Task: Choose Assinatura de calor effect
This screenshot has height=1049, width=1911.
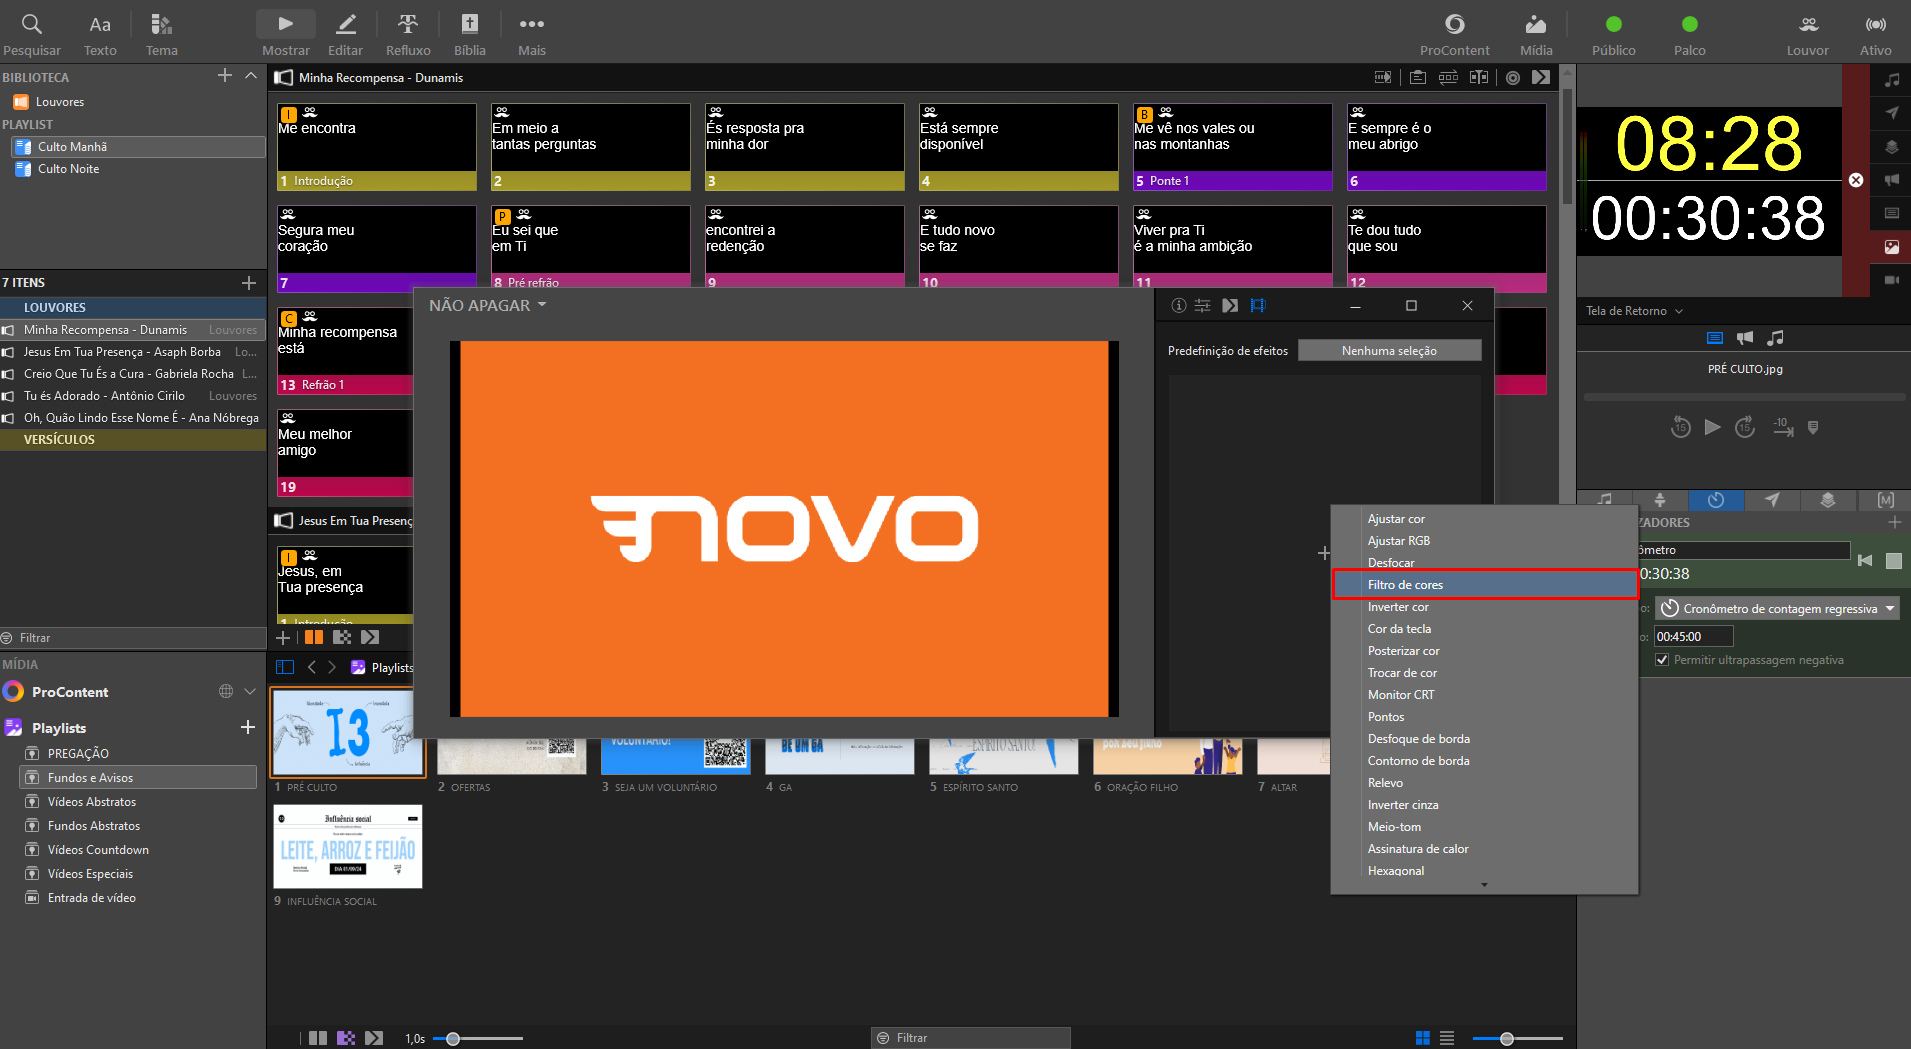Action: [x=1485, y=849]
